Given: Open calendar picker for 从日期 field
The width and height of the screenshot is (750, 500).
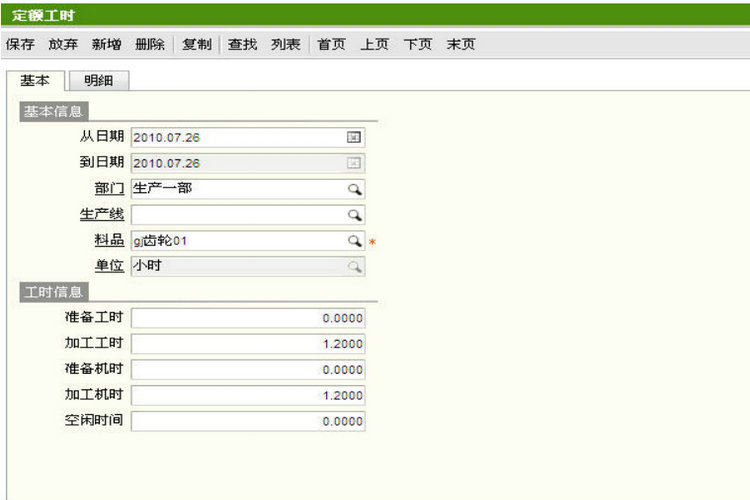Looking at the screenshot, I should click(x=354, y=137).
